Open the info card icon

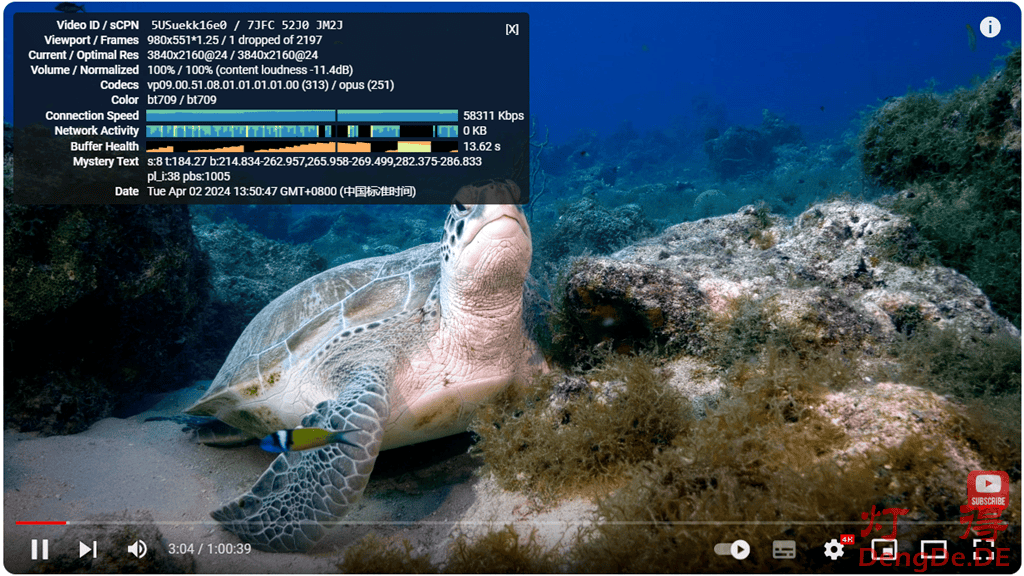coord(990,27)
